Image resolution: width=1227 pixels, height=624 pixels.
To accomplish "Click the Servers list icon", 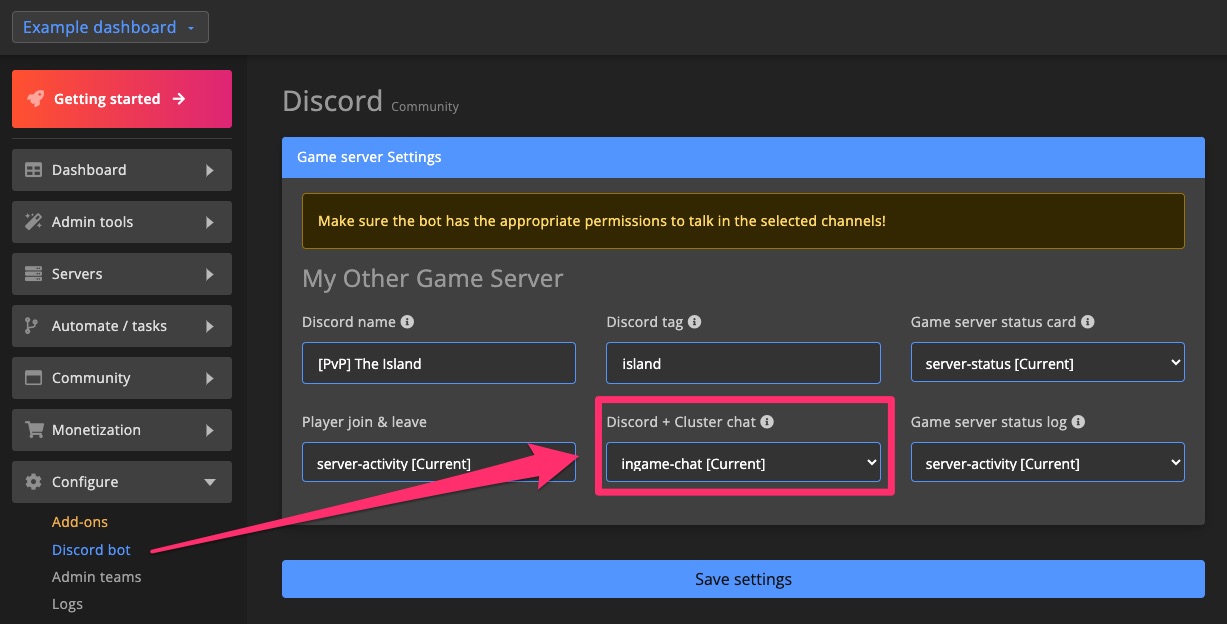I will coord(35,274).
